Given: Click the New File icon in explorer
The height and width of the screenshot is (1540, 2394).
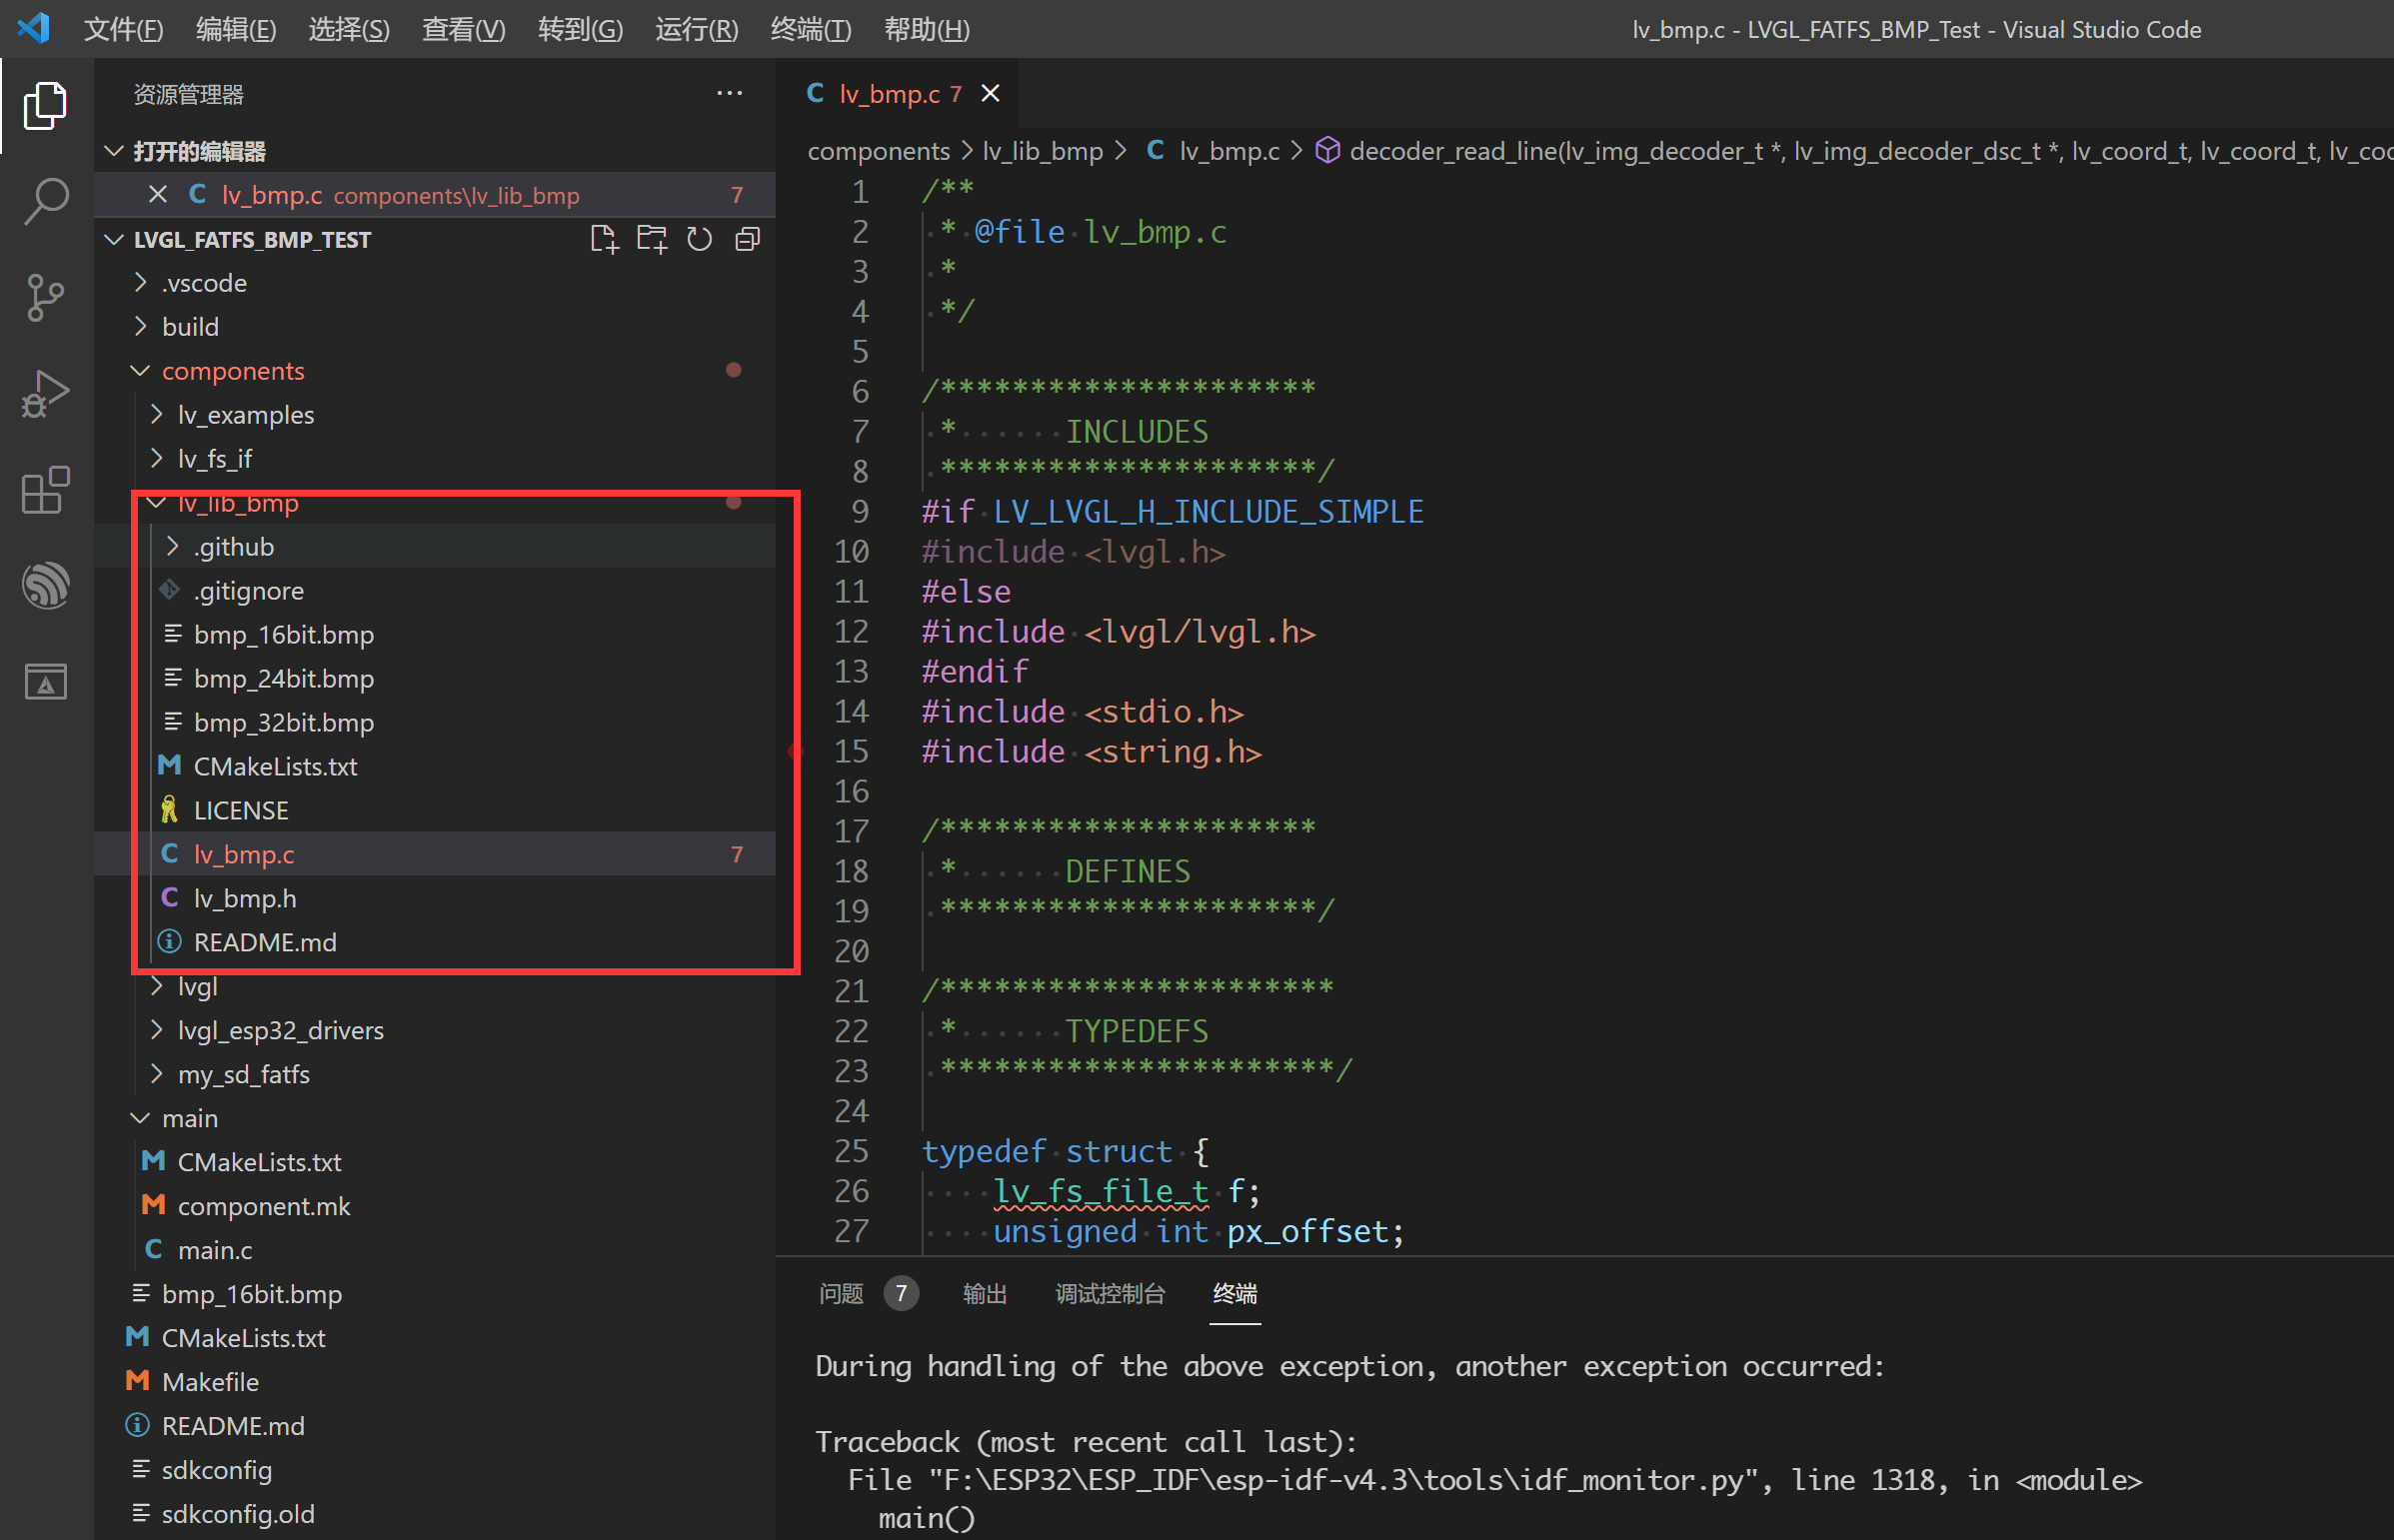Looking at the screenshot, I should [604, 239].
